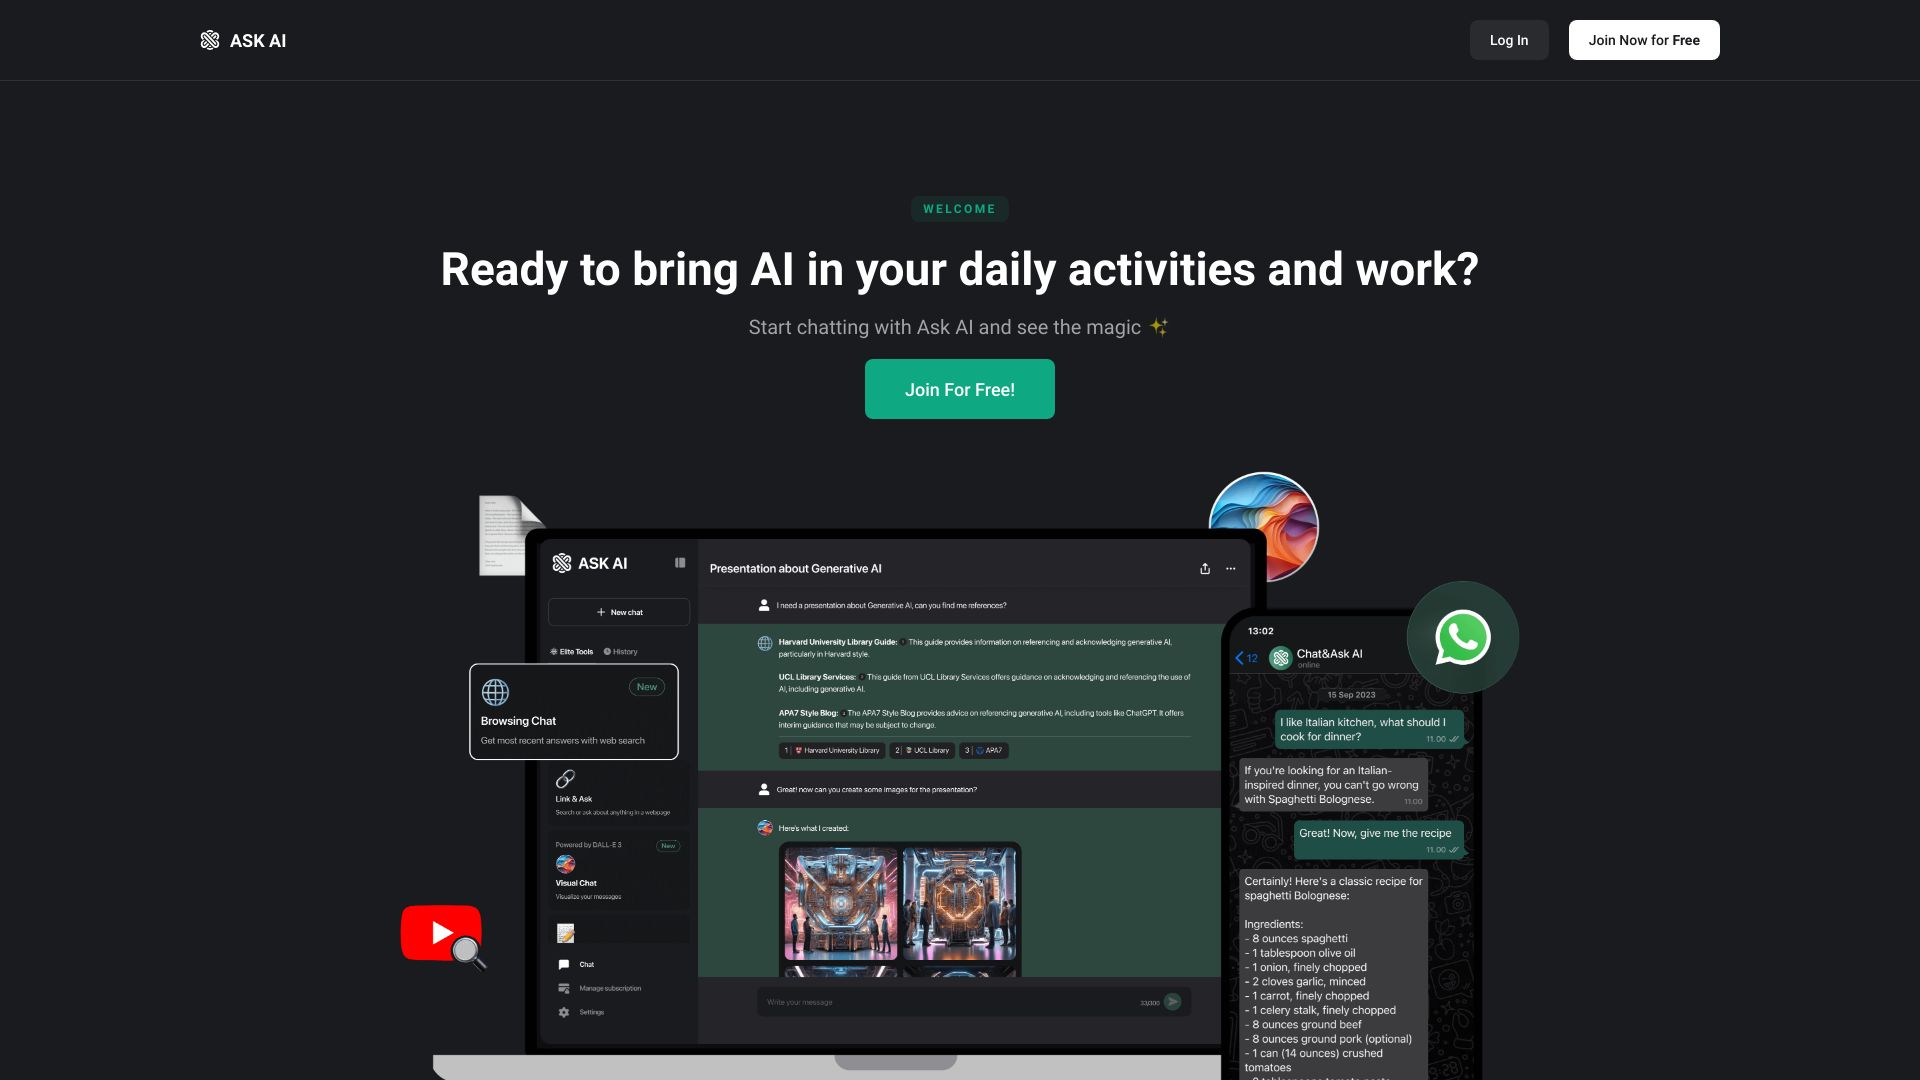The height and width of the screenshot is (1080, 1920).
Task: Expand the presentation chat options
Action: coord(1229,567)
